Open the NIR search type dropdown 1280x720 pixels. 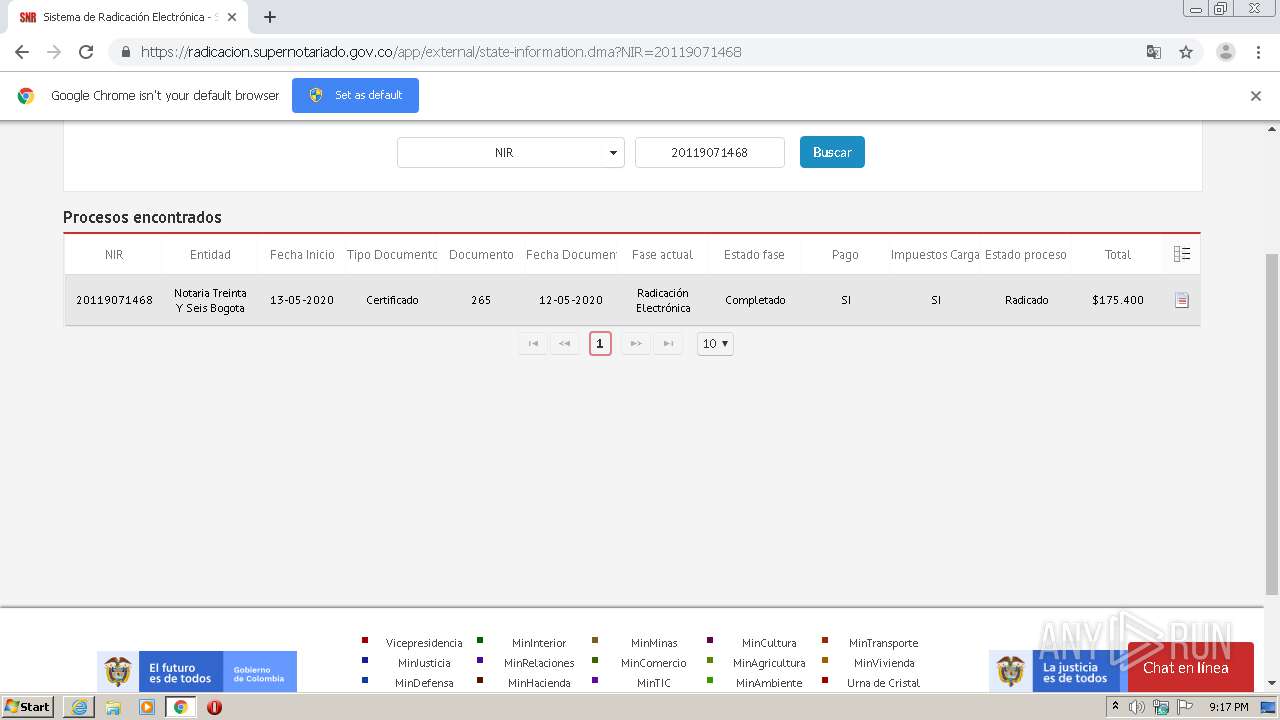coord(510,152)
